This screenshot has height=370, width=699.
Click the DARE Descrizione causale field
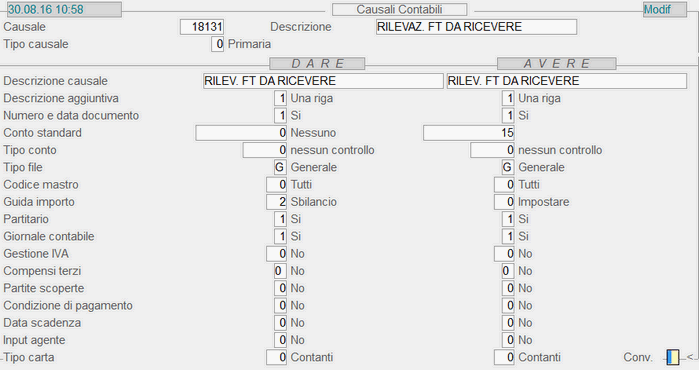(324, 81)
